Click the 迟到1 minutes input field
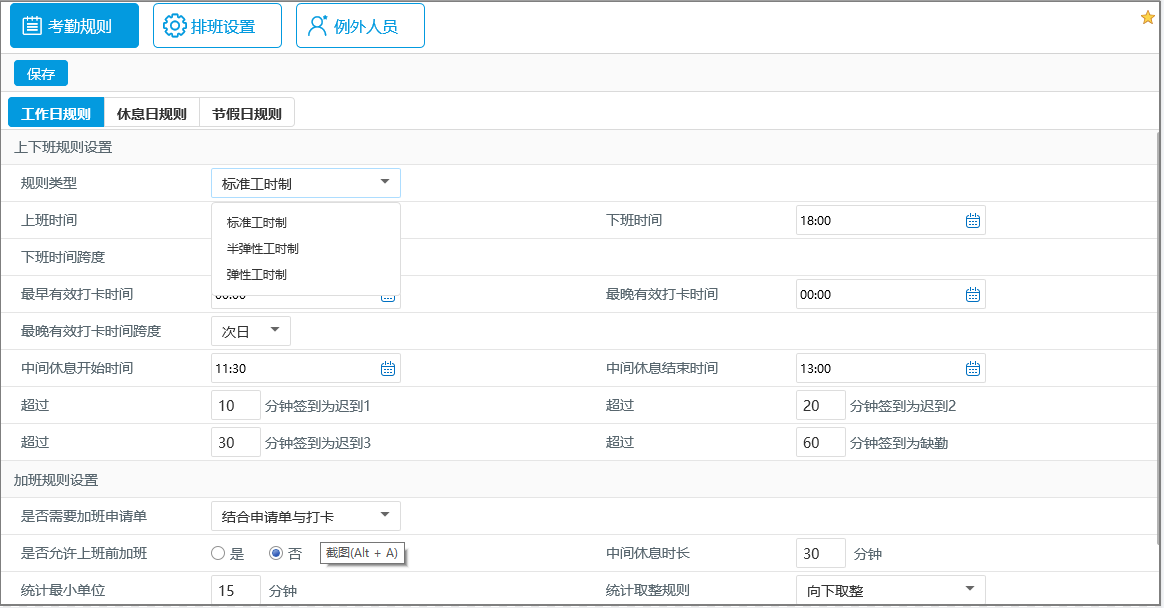 pyautogui.click(x=236, y=406)
